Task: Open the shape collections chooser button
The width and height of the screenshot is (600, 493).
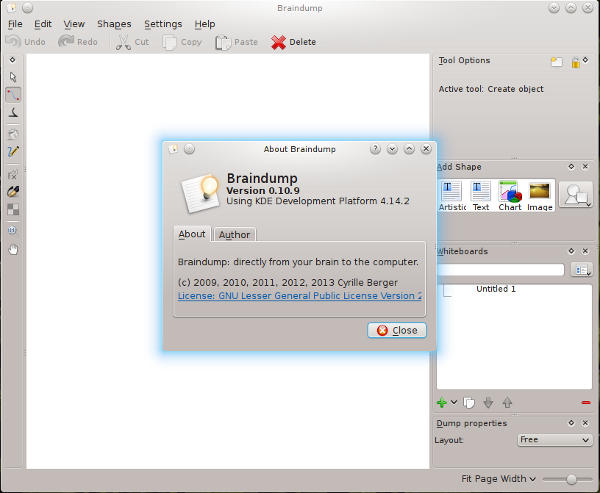Action: (576, 195)
